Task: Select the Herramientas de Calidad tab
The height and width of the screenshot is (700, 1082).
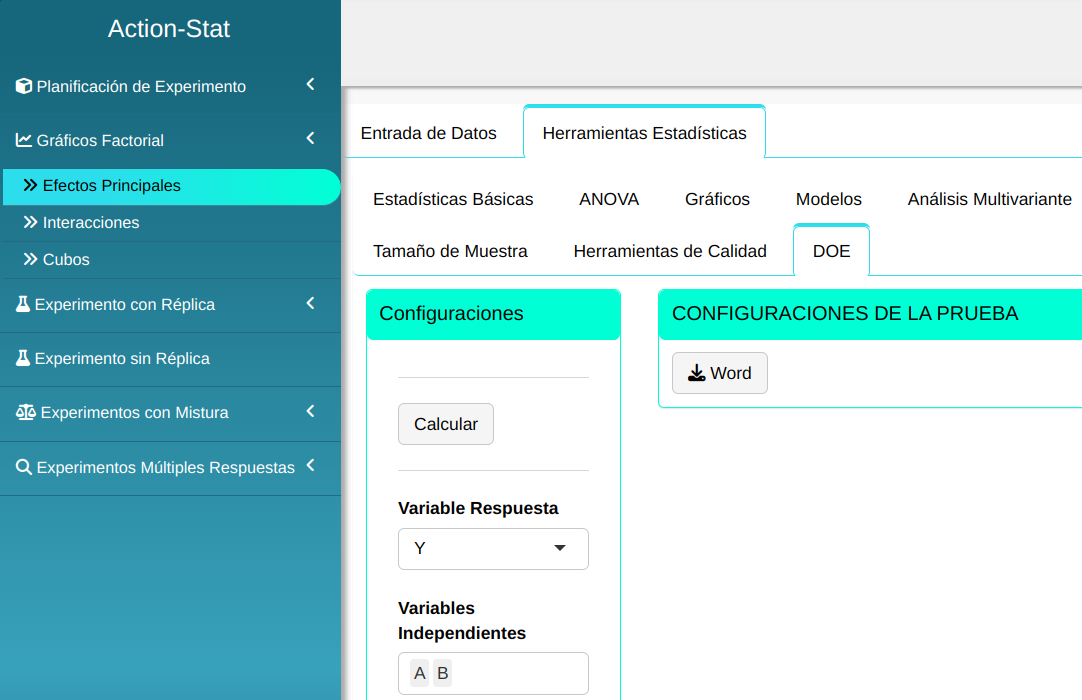Action: point(670,251)
